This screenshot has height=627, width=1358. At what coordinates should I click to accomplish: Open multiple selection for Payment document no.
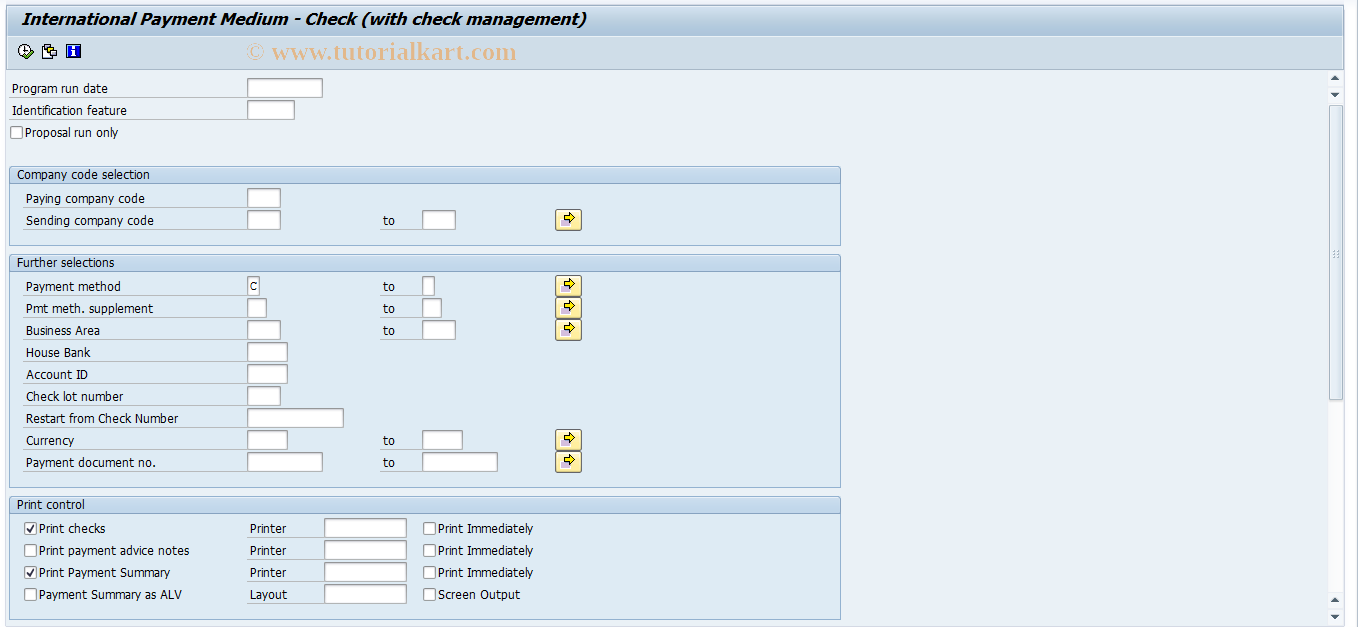tap(568, 462)
